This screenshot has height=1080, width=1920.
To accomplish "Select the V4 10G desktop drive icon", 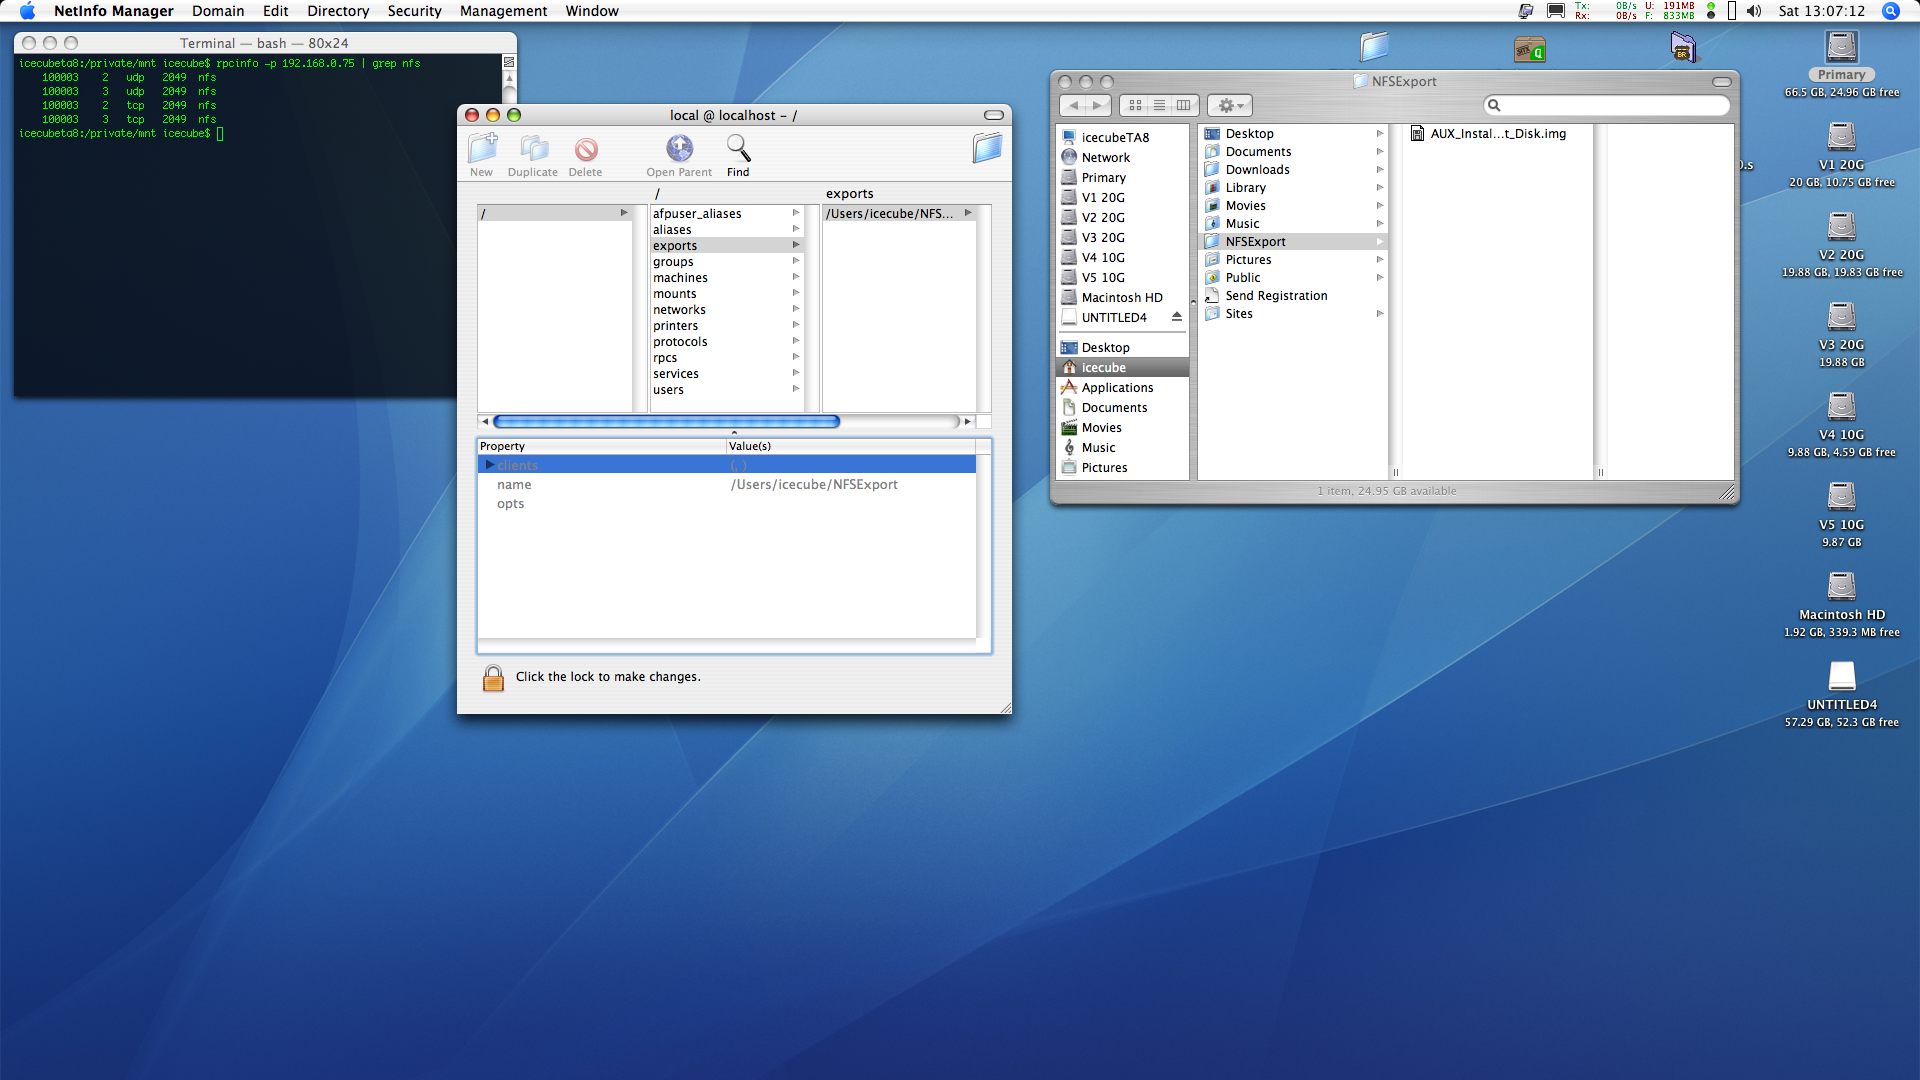I will [1841, 407].
